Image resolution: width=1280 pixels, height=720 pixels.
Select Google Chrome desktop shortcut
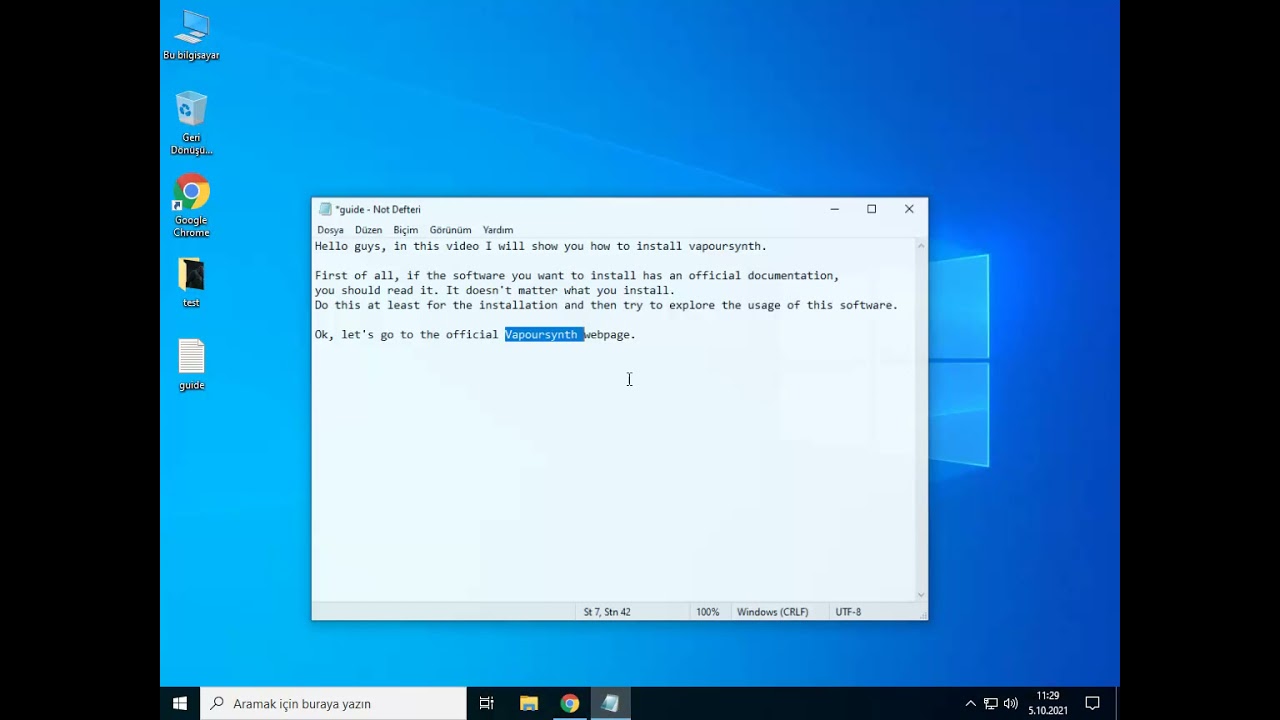[x=191, y=206]
